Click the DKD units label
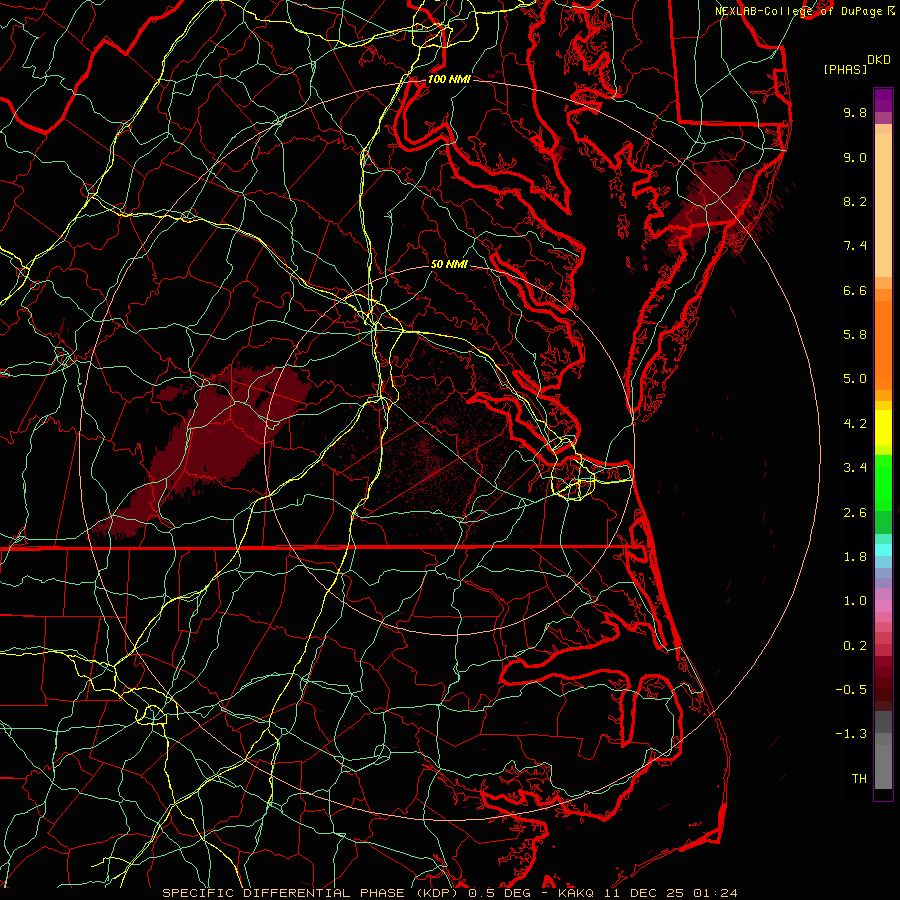 (x=878, y=60)
